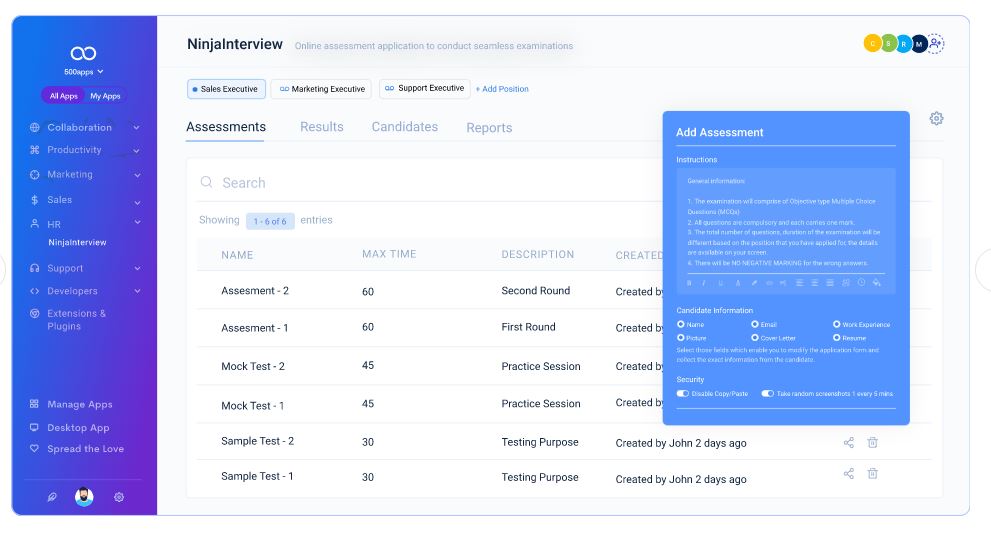
Task: Click the rocket icon beside the avatar
Action: pyautogui.click(x=52, y=497)
